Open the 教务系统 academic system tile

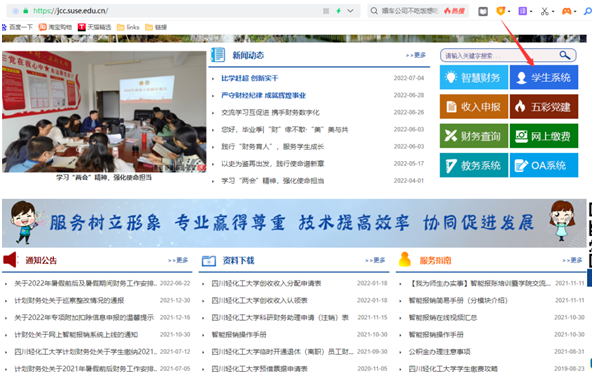[x=474, y=165]
